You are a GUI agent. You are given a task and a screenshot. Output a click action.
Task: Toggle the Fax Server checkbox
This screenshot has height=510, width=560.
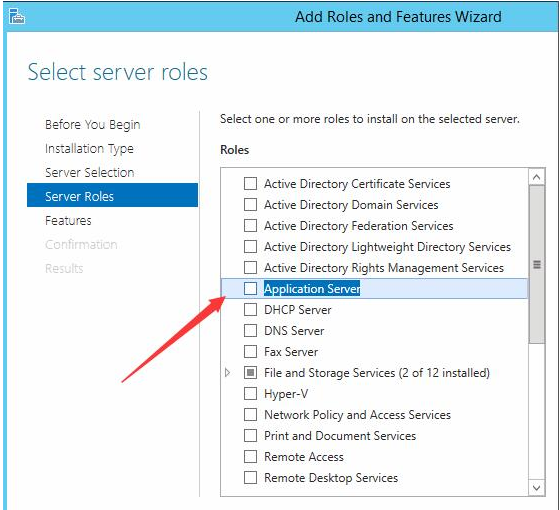pyautogui.click(x=250, y=351)
